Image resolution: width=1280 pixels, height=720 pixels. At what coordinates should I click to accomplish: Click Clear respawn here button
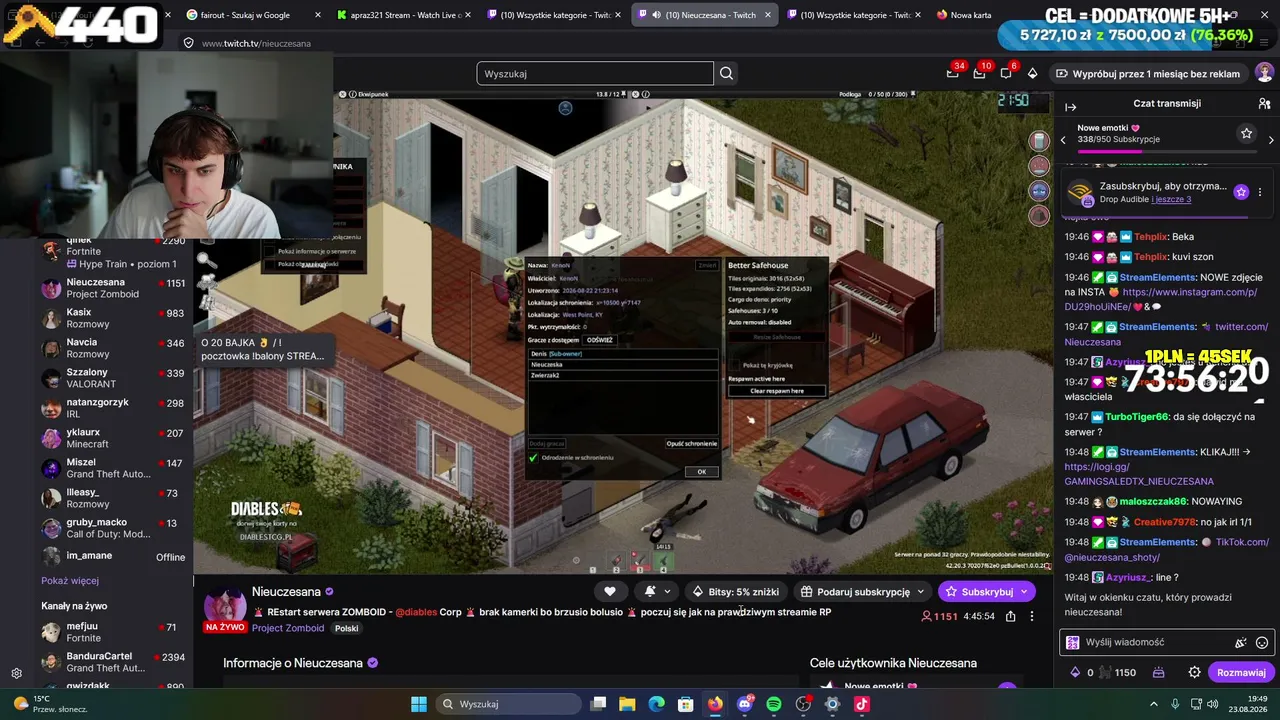pyautogui.click(x=777, y=390)
